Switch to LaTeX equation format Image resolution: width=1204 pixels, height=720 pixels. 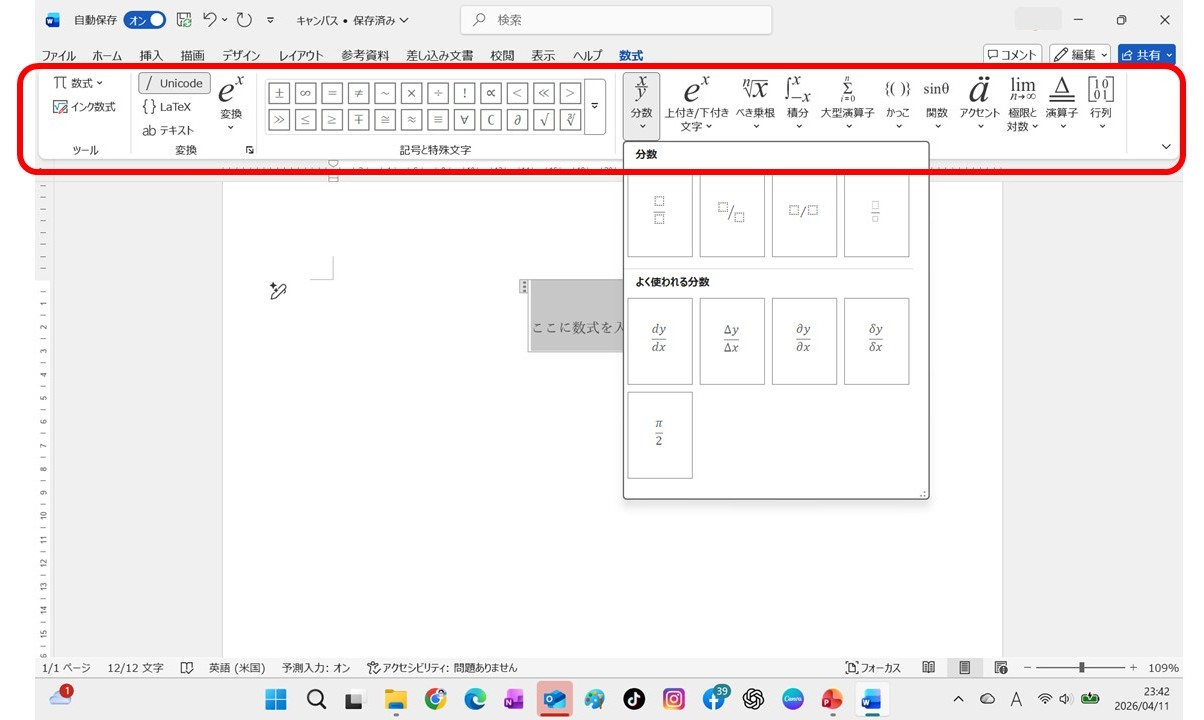[x=167, y=107]
